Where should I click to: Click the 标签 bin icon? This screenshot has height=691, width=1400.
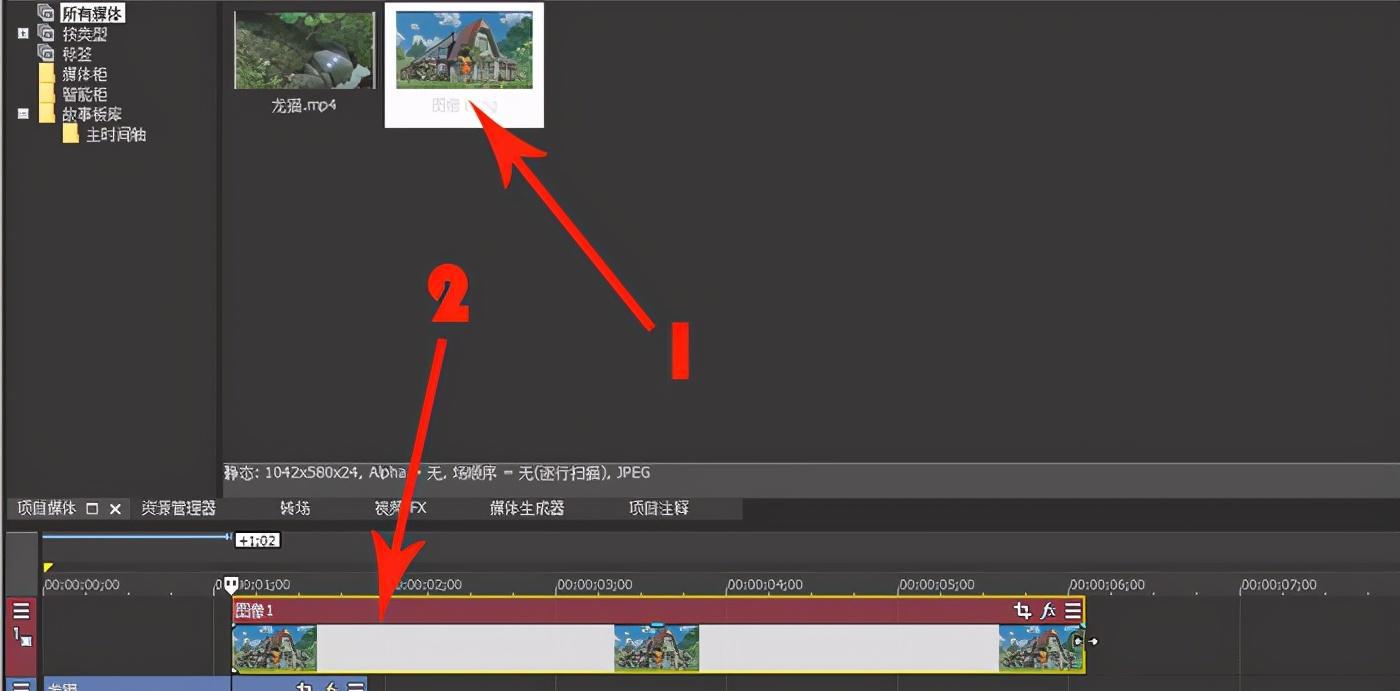(x=46, y=53)
